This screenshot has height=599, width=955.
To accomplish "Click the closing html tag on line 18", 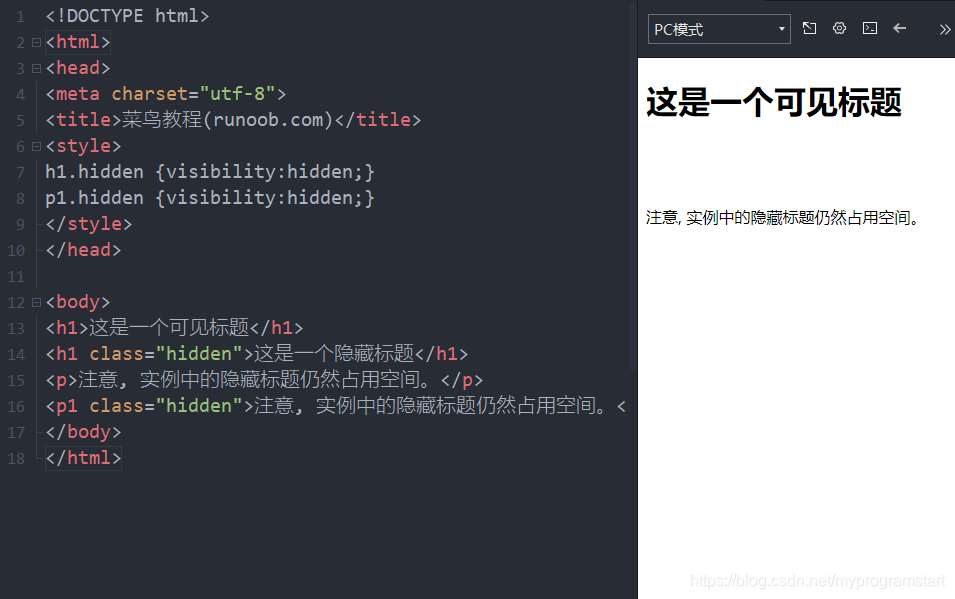I will 82,457.
